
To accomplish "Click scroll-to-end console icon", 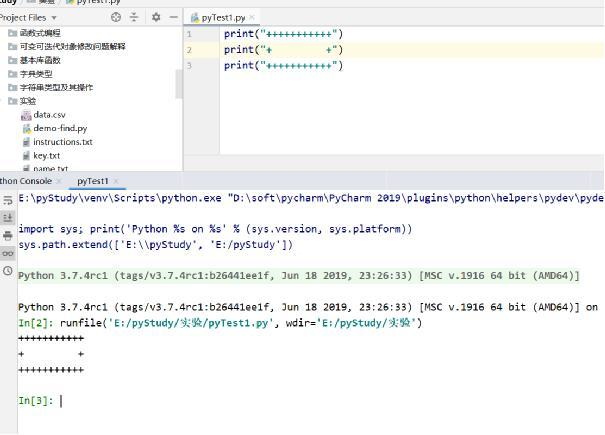I will [x=8, y=218].
